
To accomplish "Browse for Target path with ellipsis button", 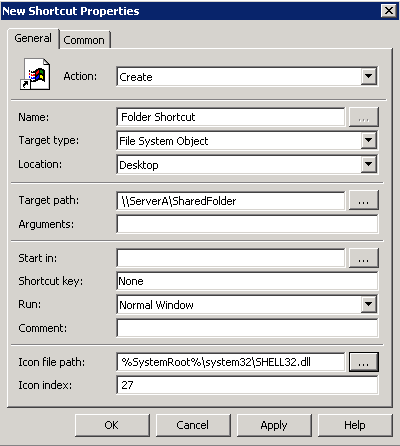I will click(363, 200).
